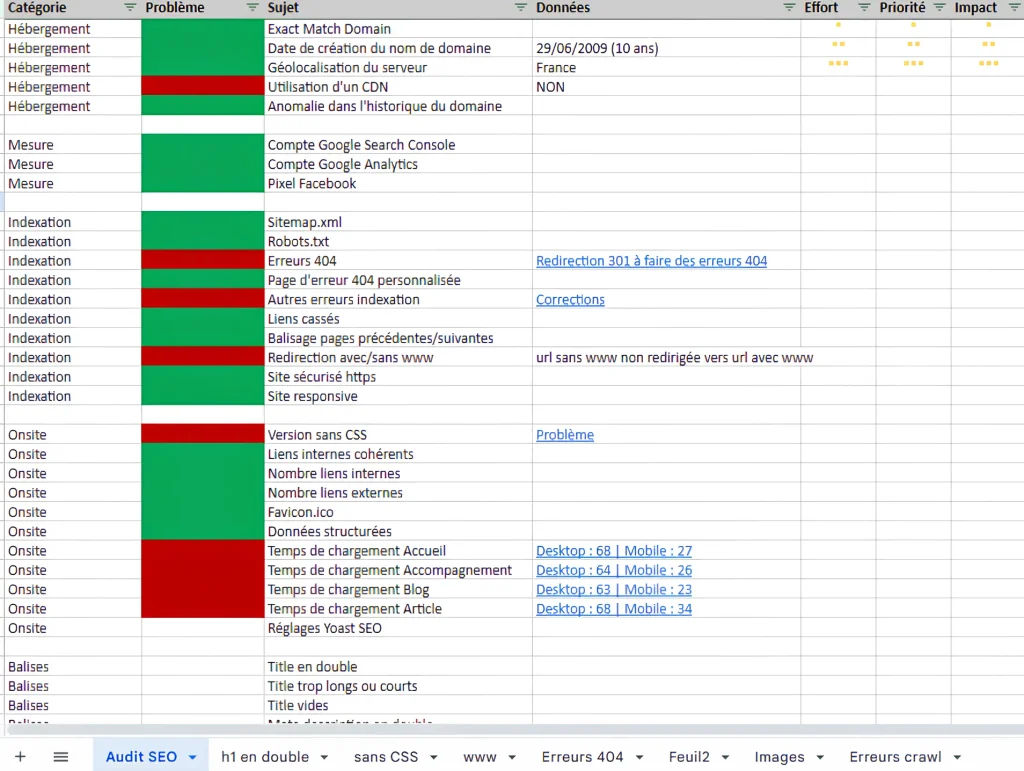The width and height of the screenshot is (1024, 771).
Task: Expand the Erreurs crawl tab arrow
Action: click(x=957, y=757)
